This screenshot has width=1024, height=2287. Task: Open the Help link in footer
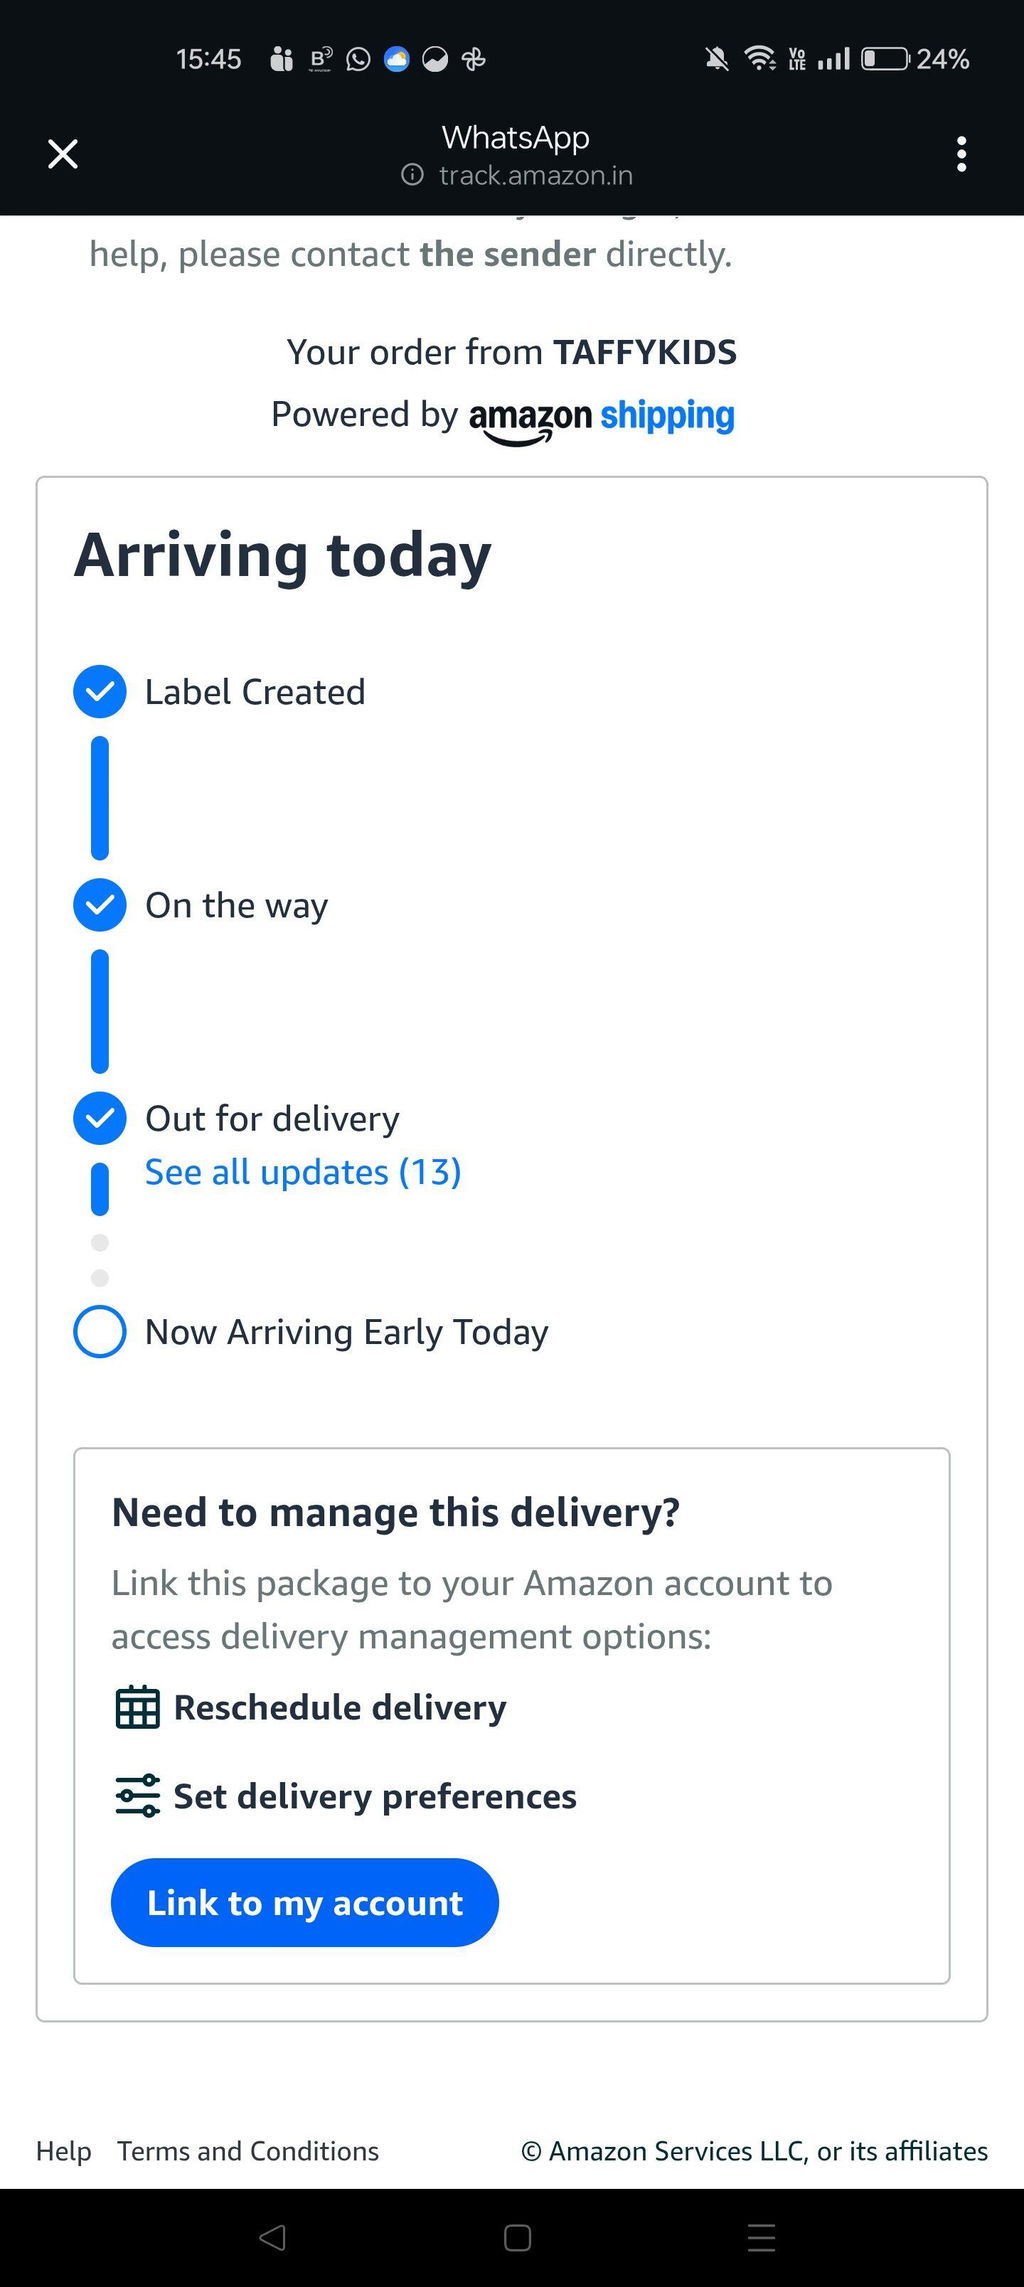[x=64, y=2151]
